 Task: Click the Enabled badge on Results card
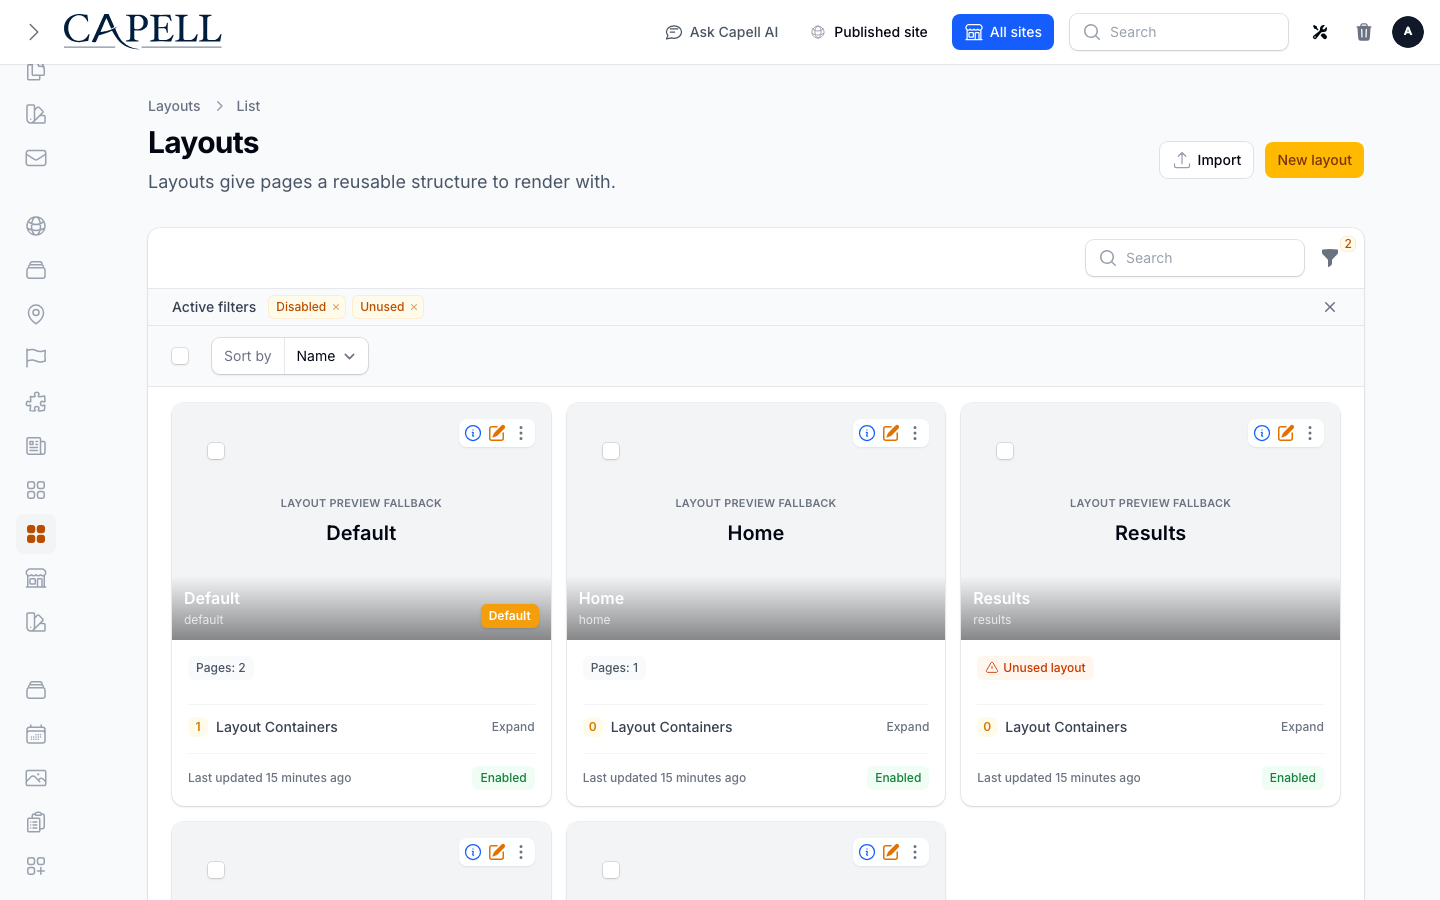click(x=1292, y=778)
